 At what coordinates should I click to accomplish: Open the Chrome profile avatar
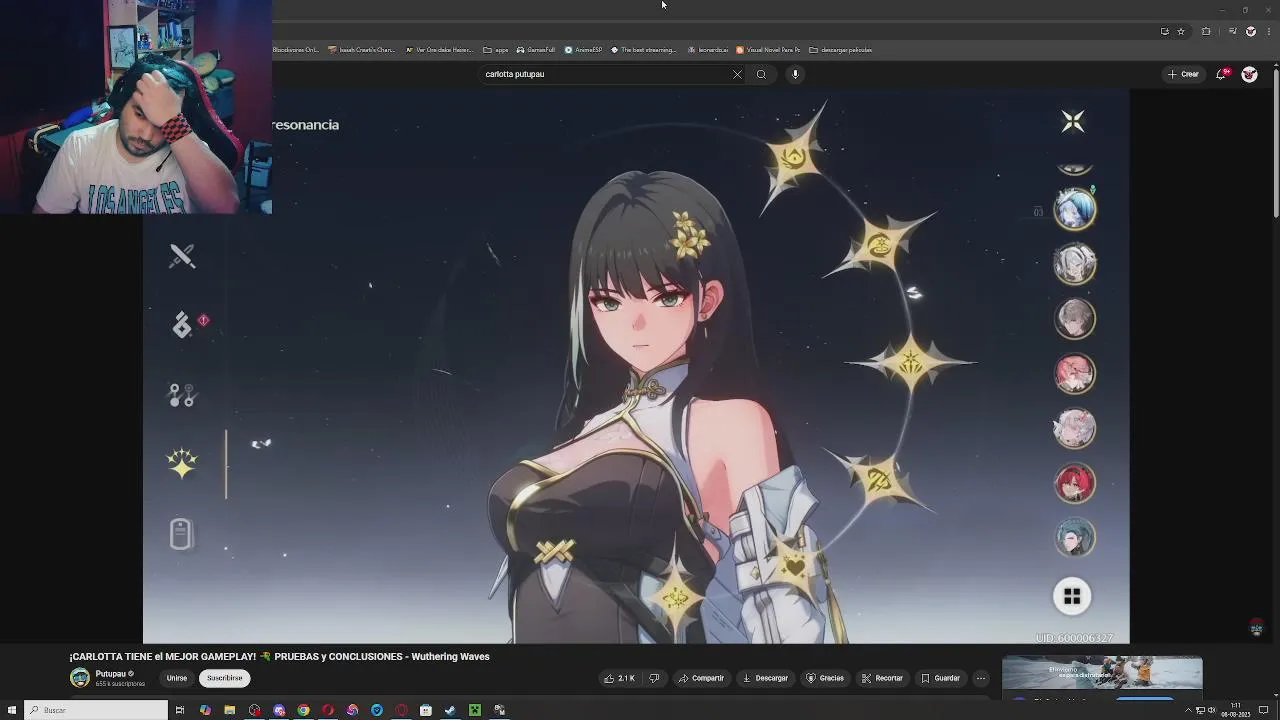click(x=1250, y=31)
